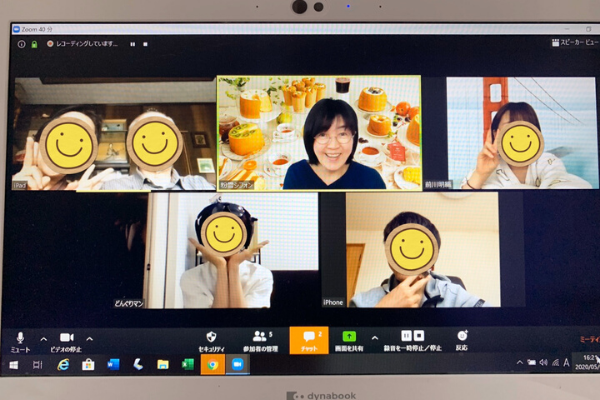
Task: Open the Windows Start menu
Action: click(14, 365)
